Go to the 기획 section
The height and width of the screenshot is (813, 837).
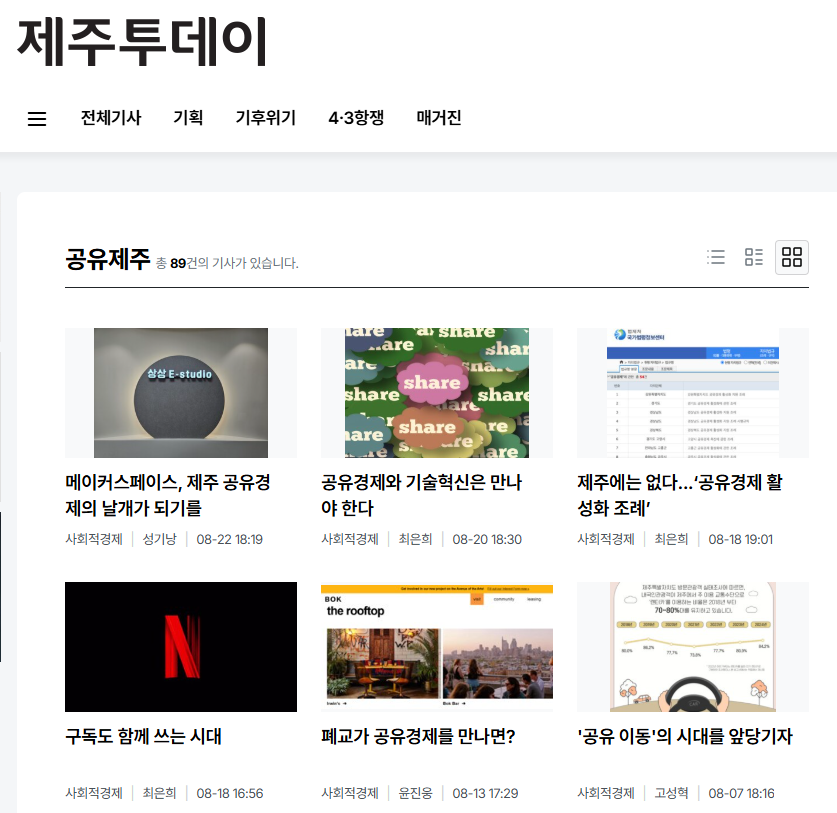[x=188, y=118]
